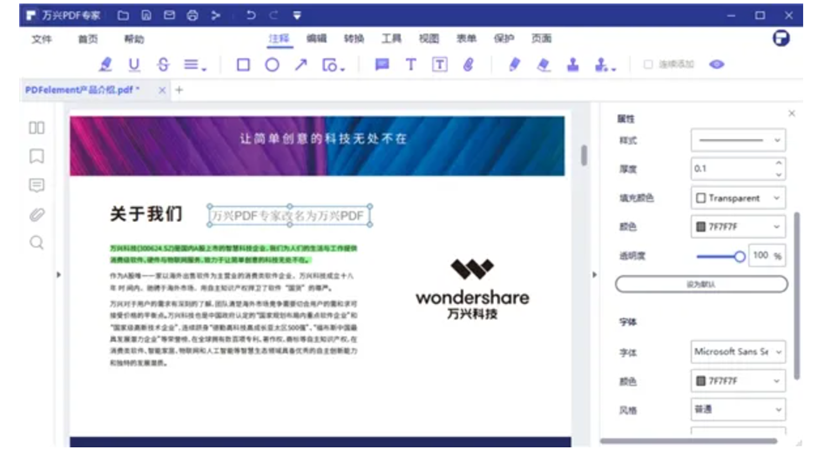Select the Typewriter text tool
Screen dimensions: 831x463
[x=411, y=65]
